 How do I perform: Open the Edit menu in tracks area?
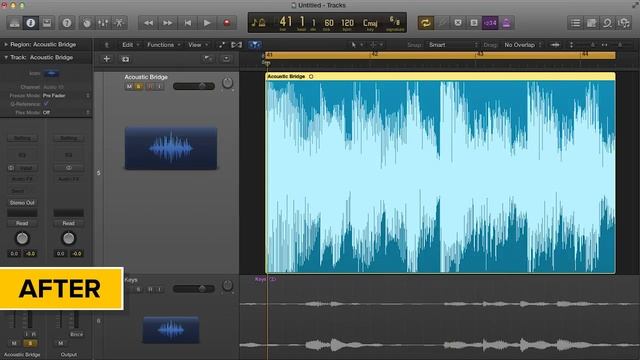[130, 45]
